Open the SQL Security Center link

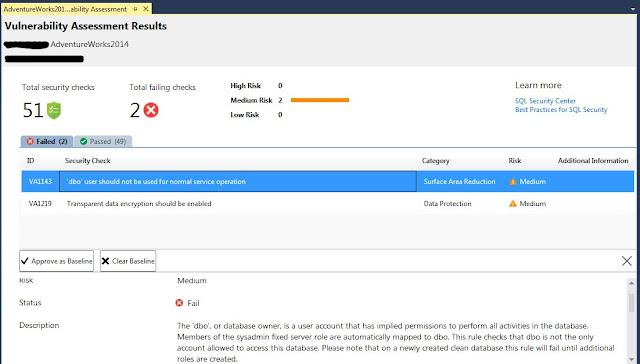545,101
